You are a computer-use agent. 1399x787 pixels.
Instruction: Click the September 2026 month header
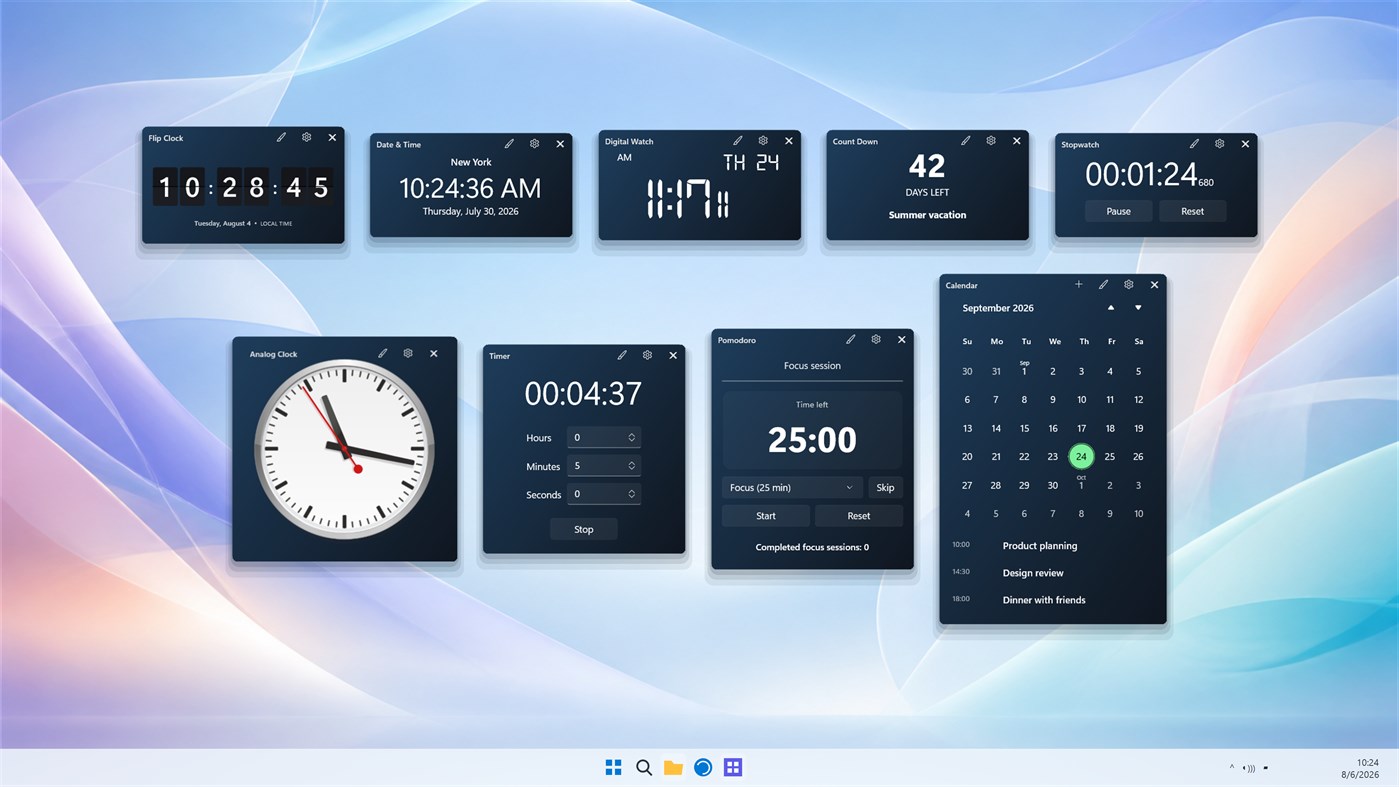(x=998, y=308)
